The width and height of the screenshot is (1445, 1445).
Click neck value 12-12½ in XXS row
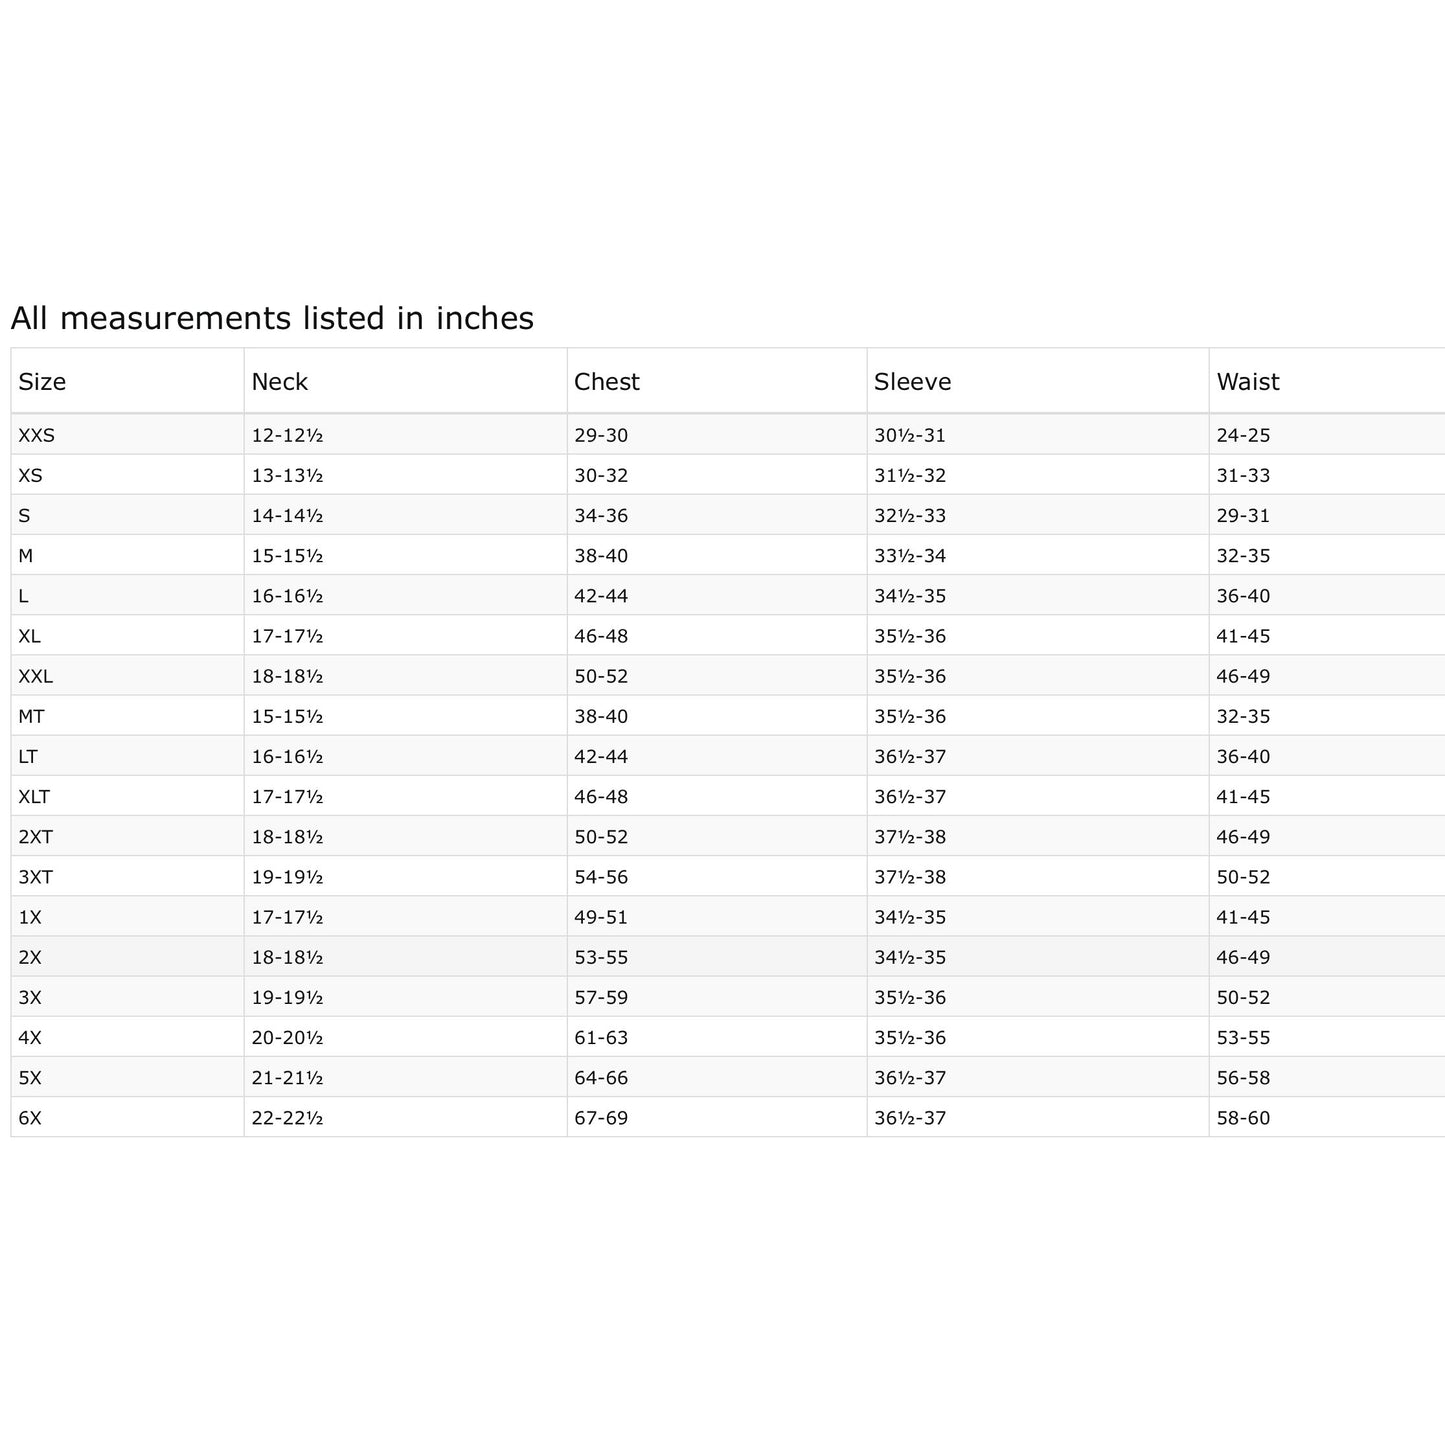click(x=287, y=435)
